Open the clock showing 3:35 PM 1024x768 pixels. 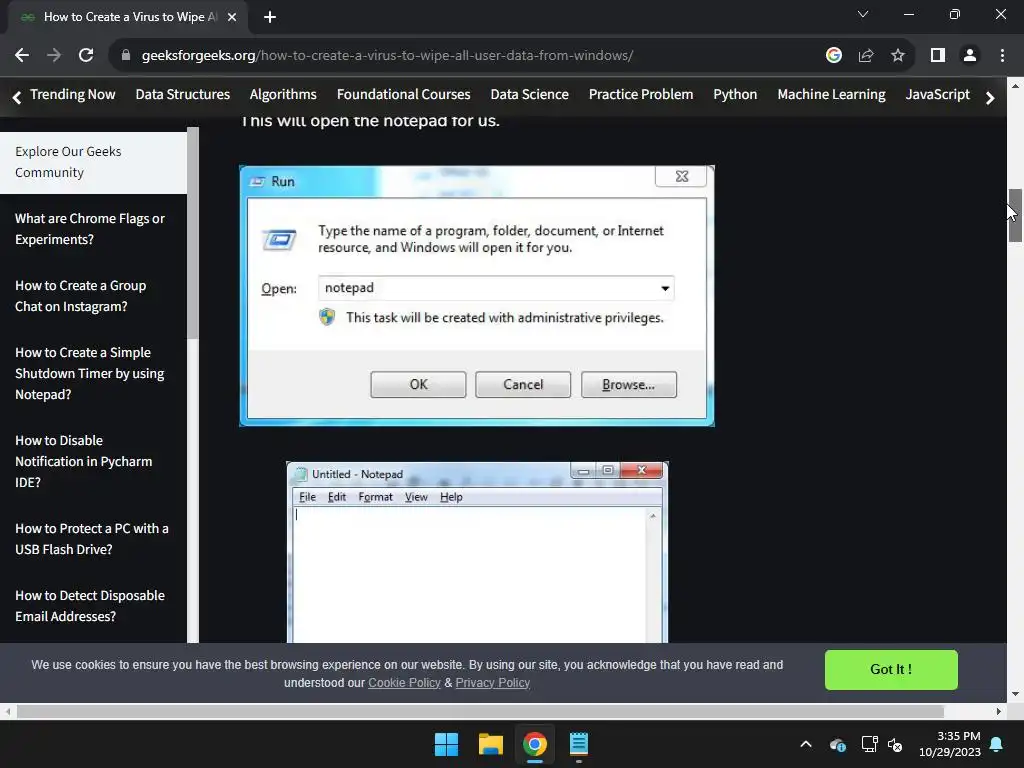950,744
